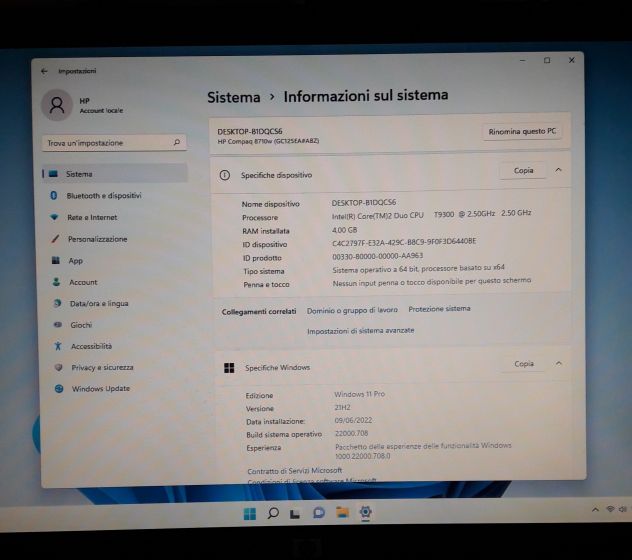Close the Impostazioni window
This screenshot has height=560, width=632.
tap(572, 60)
